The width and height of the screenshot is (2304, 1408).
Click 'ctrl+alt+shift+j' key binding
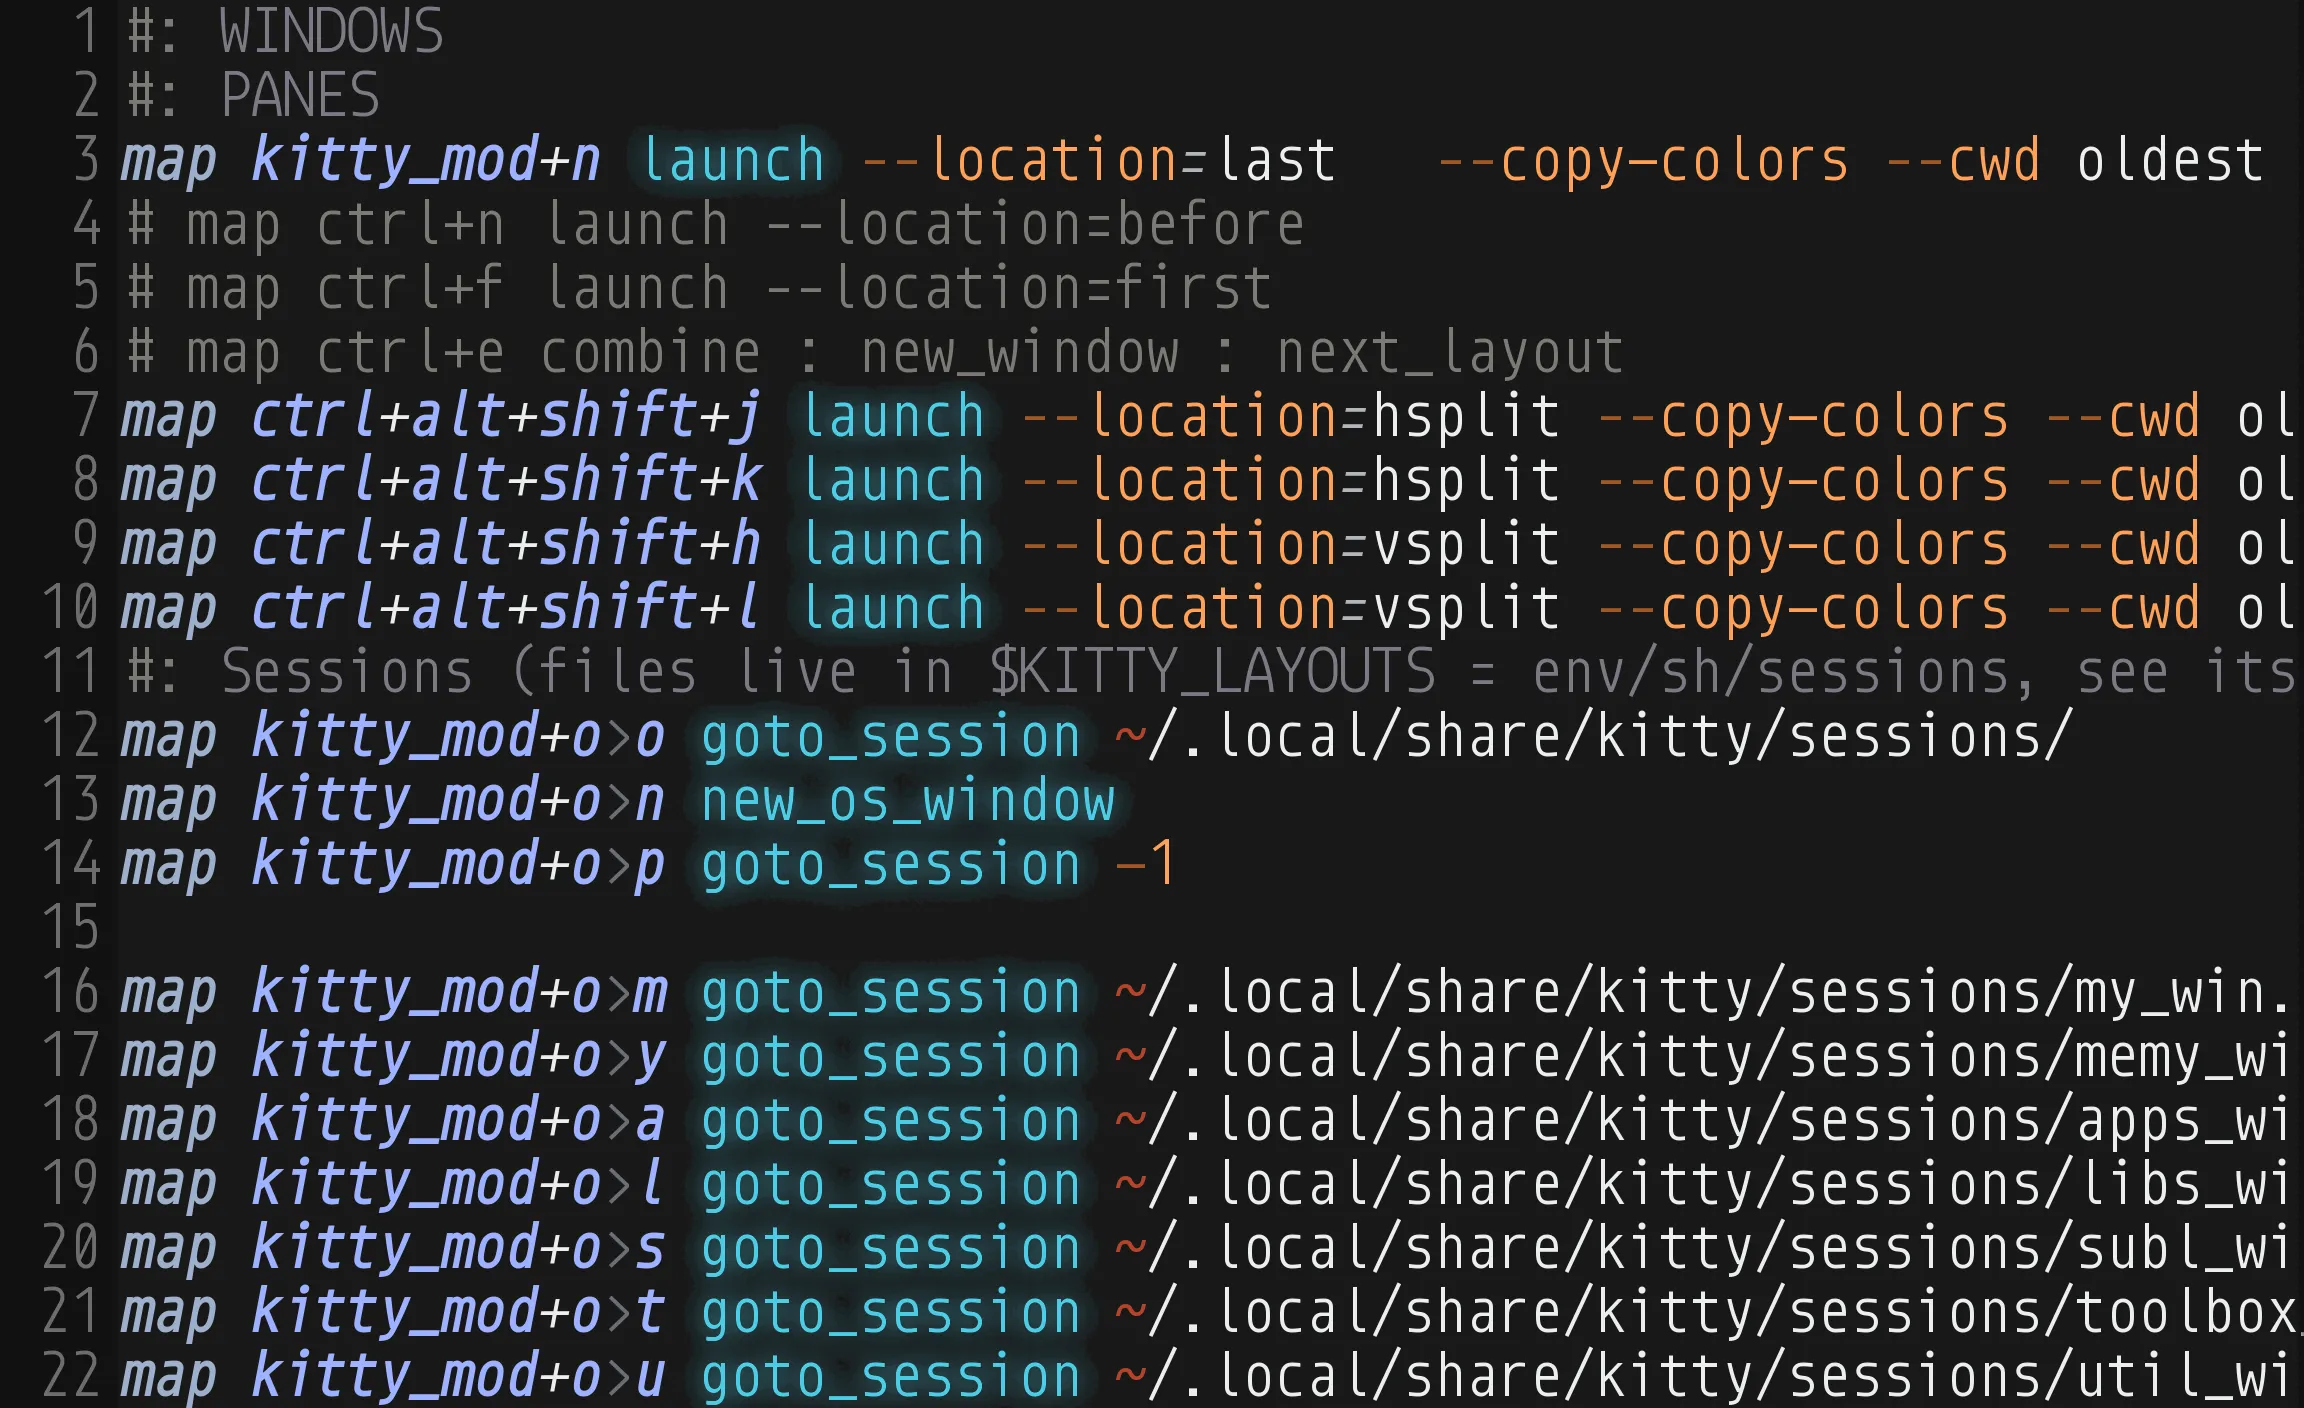506,416
